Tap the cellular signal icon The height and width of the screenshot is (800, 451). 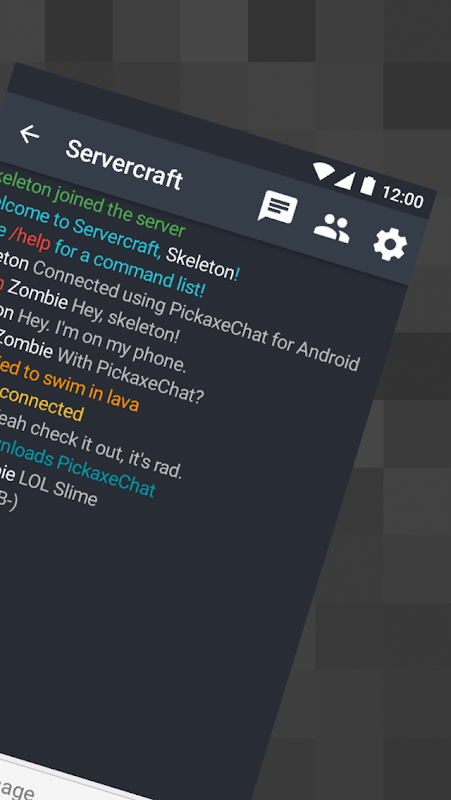tap(345, 180)
